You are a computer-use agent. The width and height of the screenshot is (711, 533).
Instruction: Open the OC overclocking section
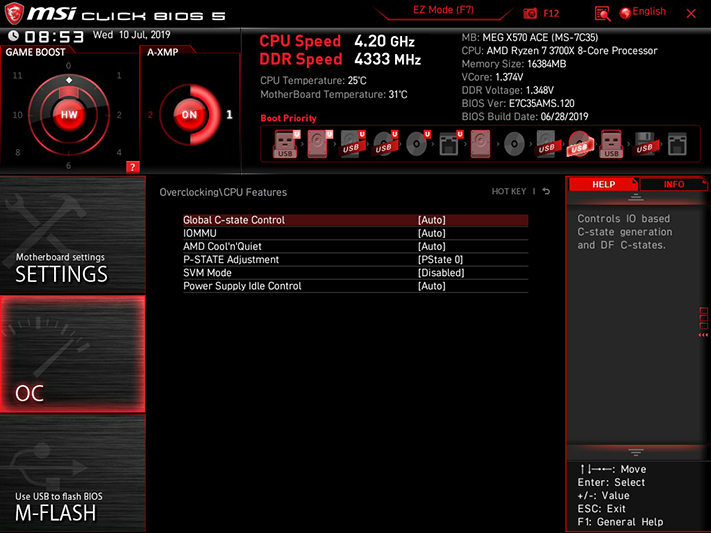point(73,354)
